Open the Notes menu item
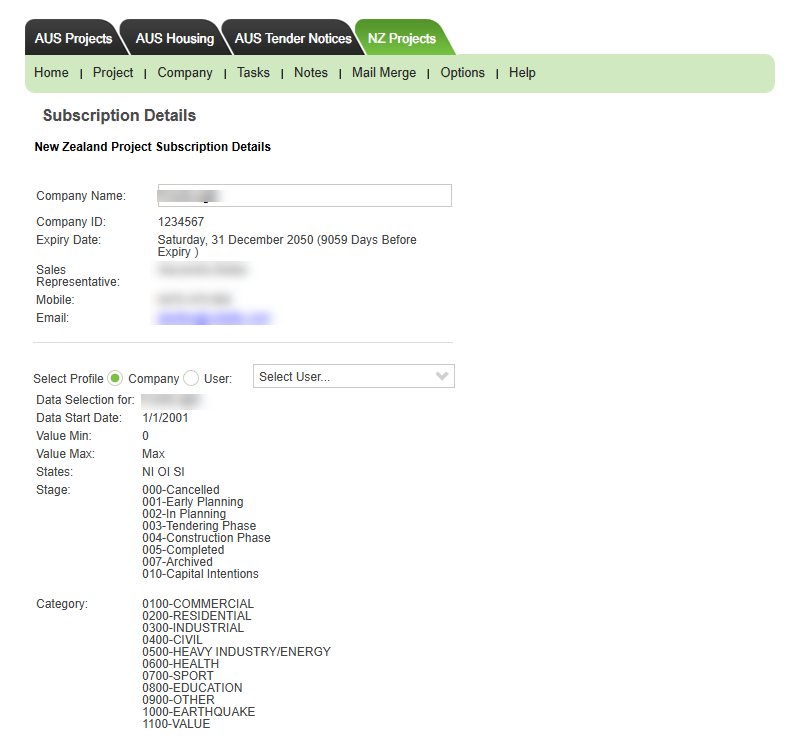The height and width of the screenshot is (741, 796). click(x=311, y=73)
